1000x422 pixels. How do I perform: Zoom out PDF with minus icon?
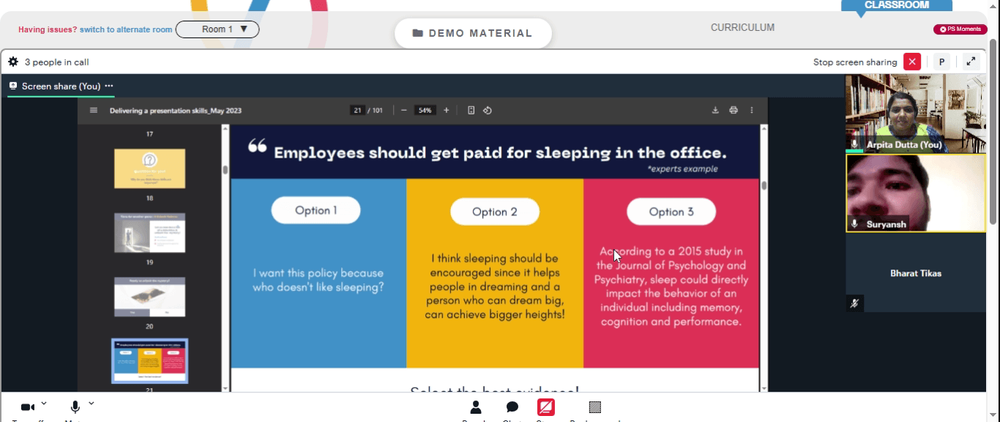pos(404,110)
